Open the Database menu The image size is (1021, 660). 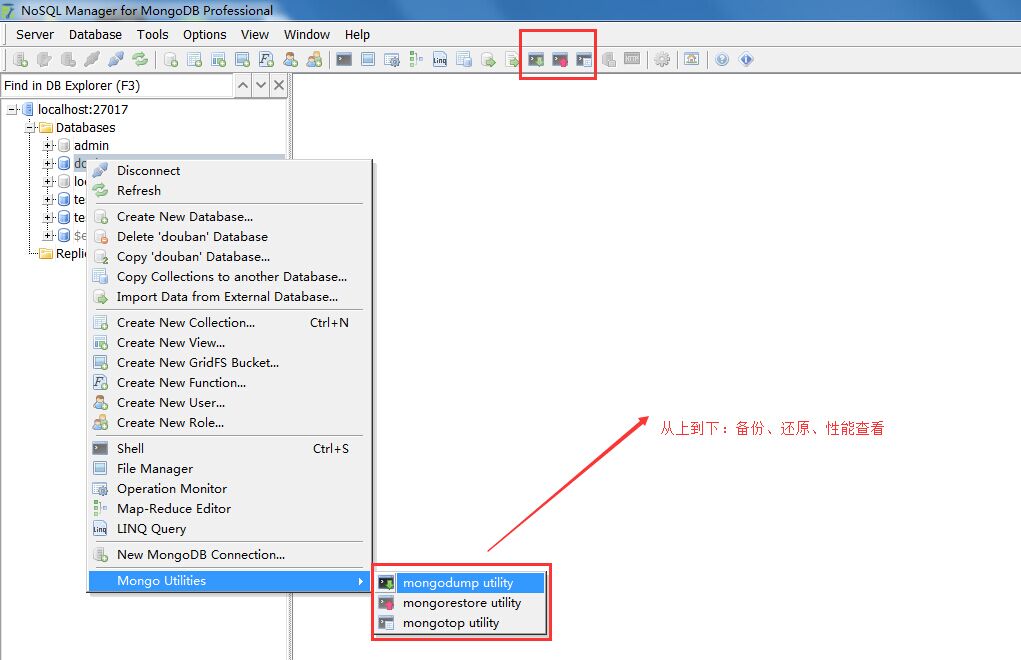pos(95,34)
